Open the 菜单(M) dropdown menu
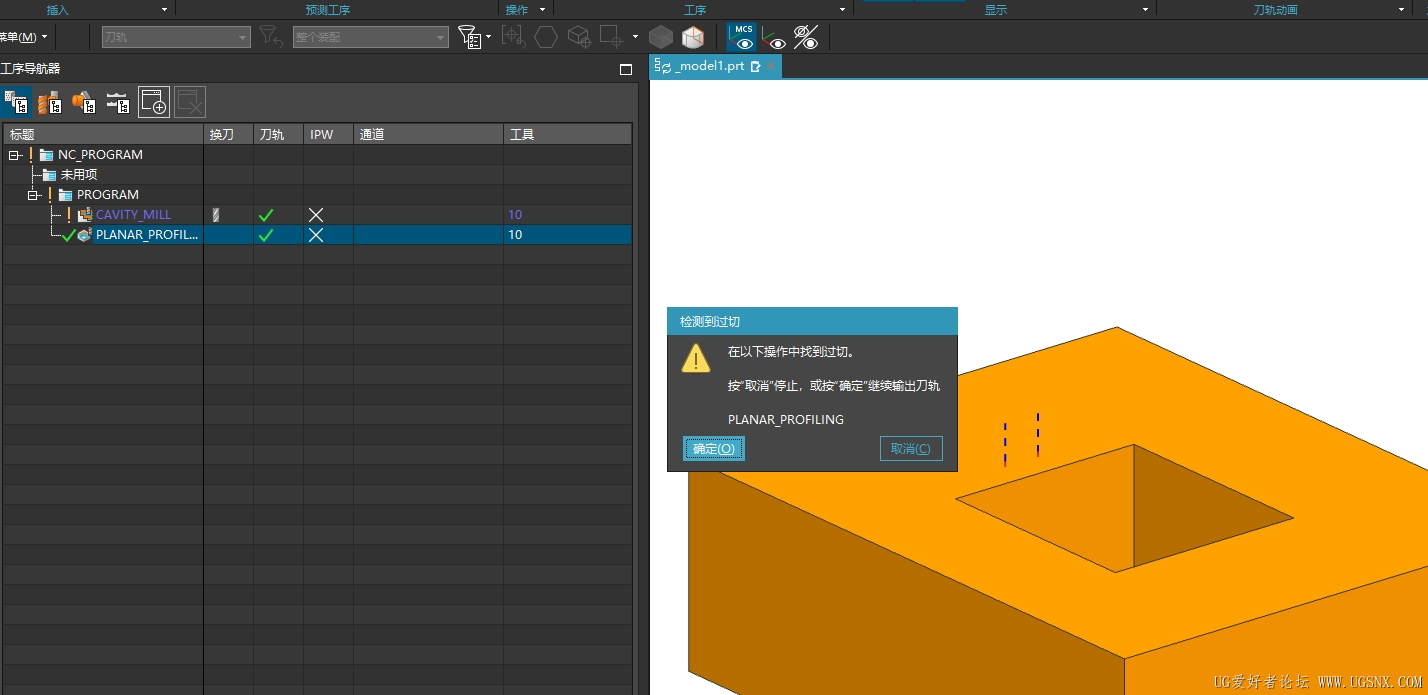Image resolution: width=1428 pixels, height=695 pixels. point(24,37)
